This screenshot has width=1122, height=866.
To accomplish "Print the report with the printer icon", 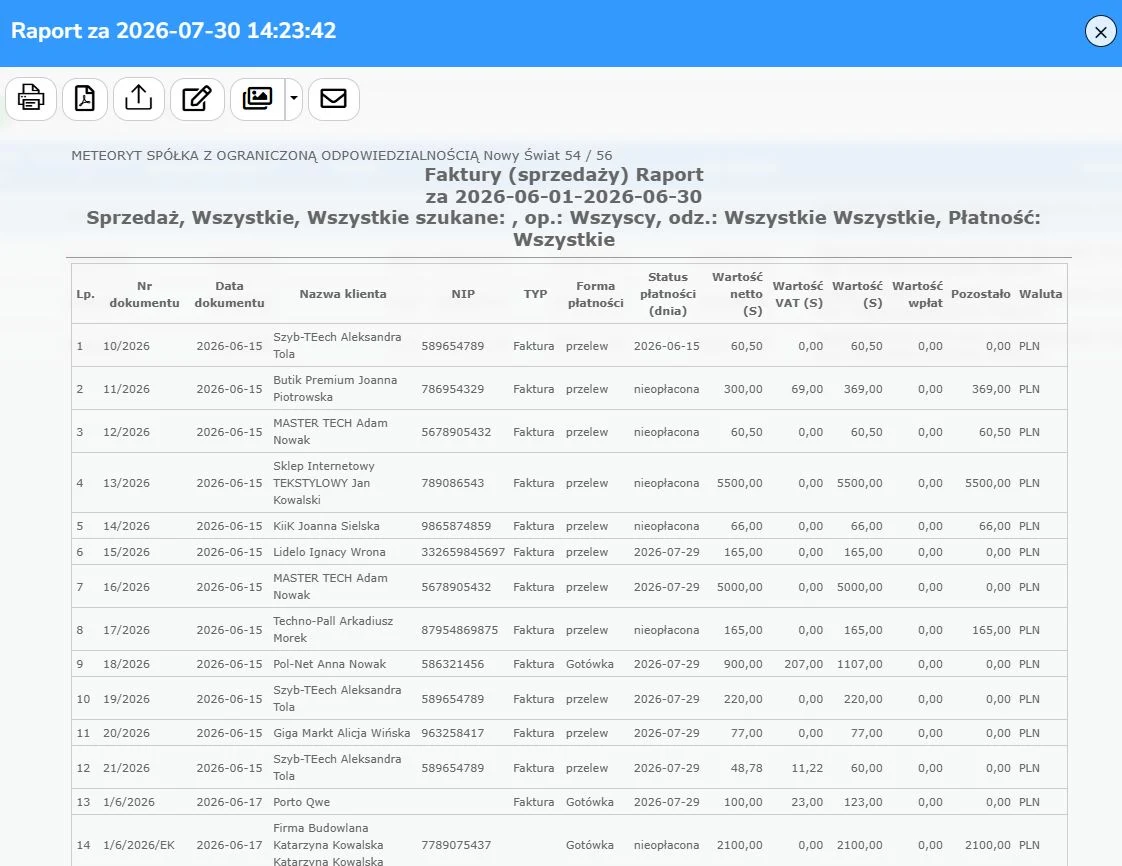I will click(x=31, y=99).
